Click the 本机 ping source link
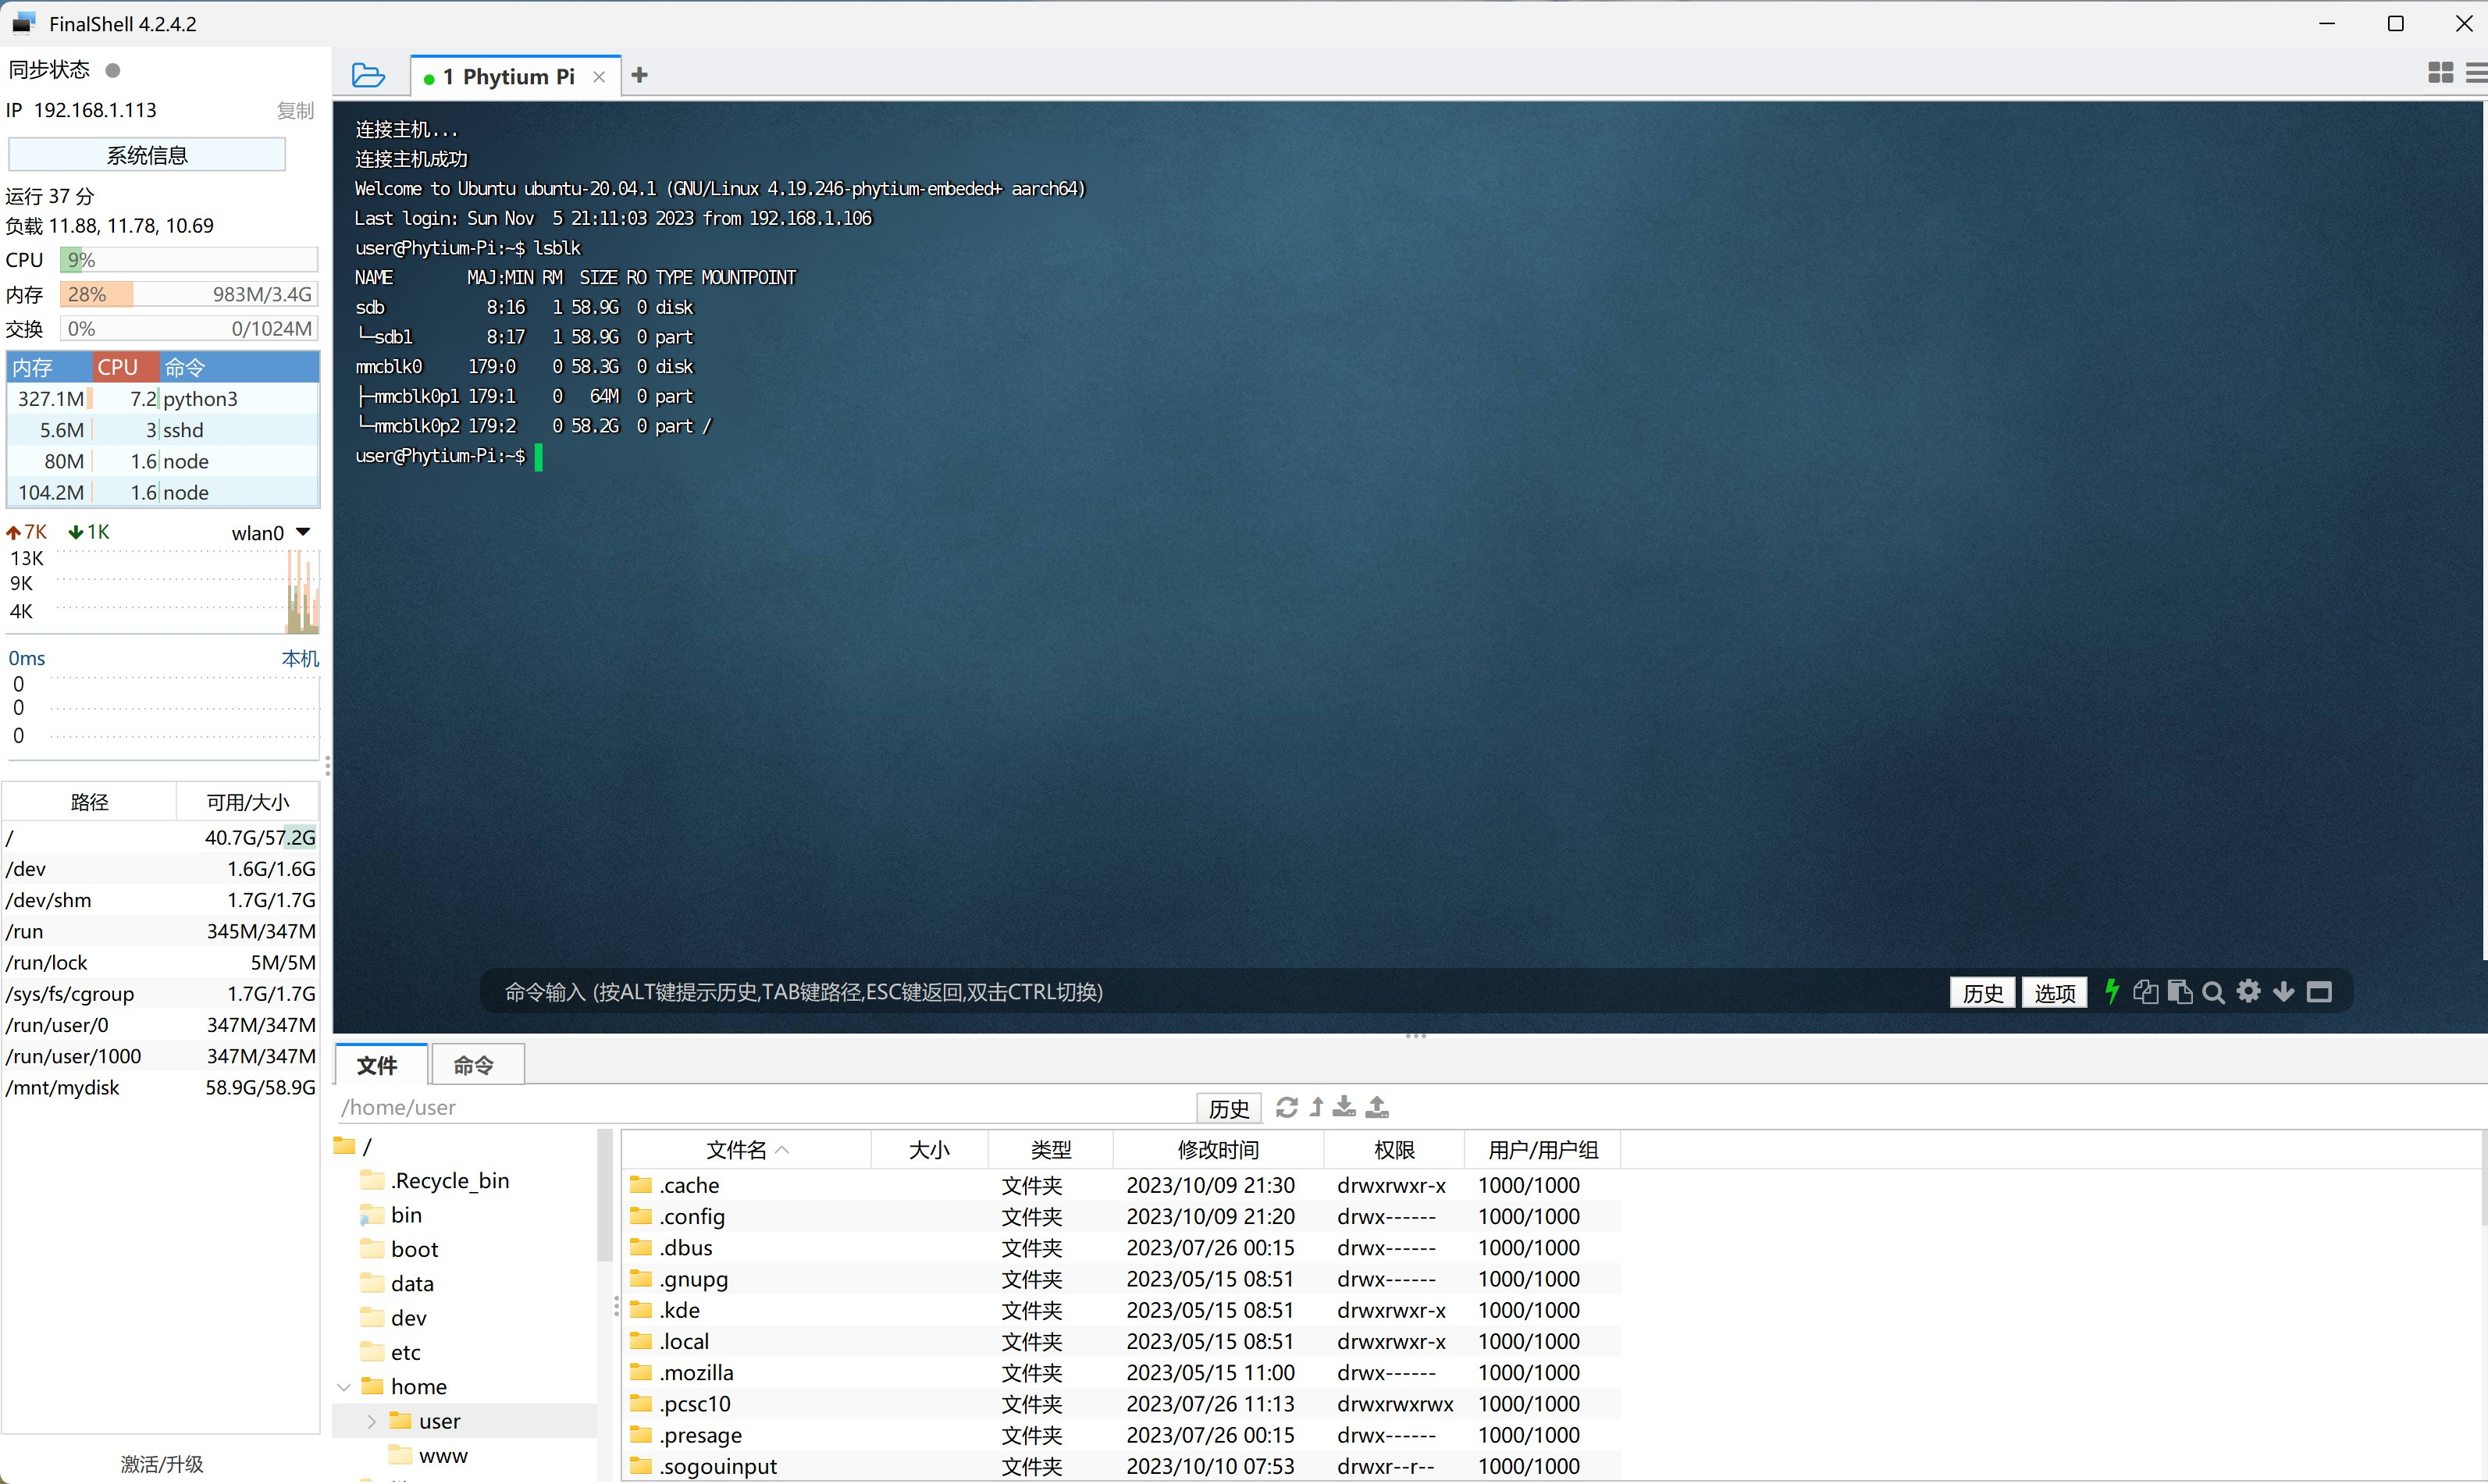The width and height of the screenshot is (2488, 1484). click(300, 658)
